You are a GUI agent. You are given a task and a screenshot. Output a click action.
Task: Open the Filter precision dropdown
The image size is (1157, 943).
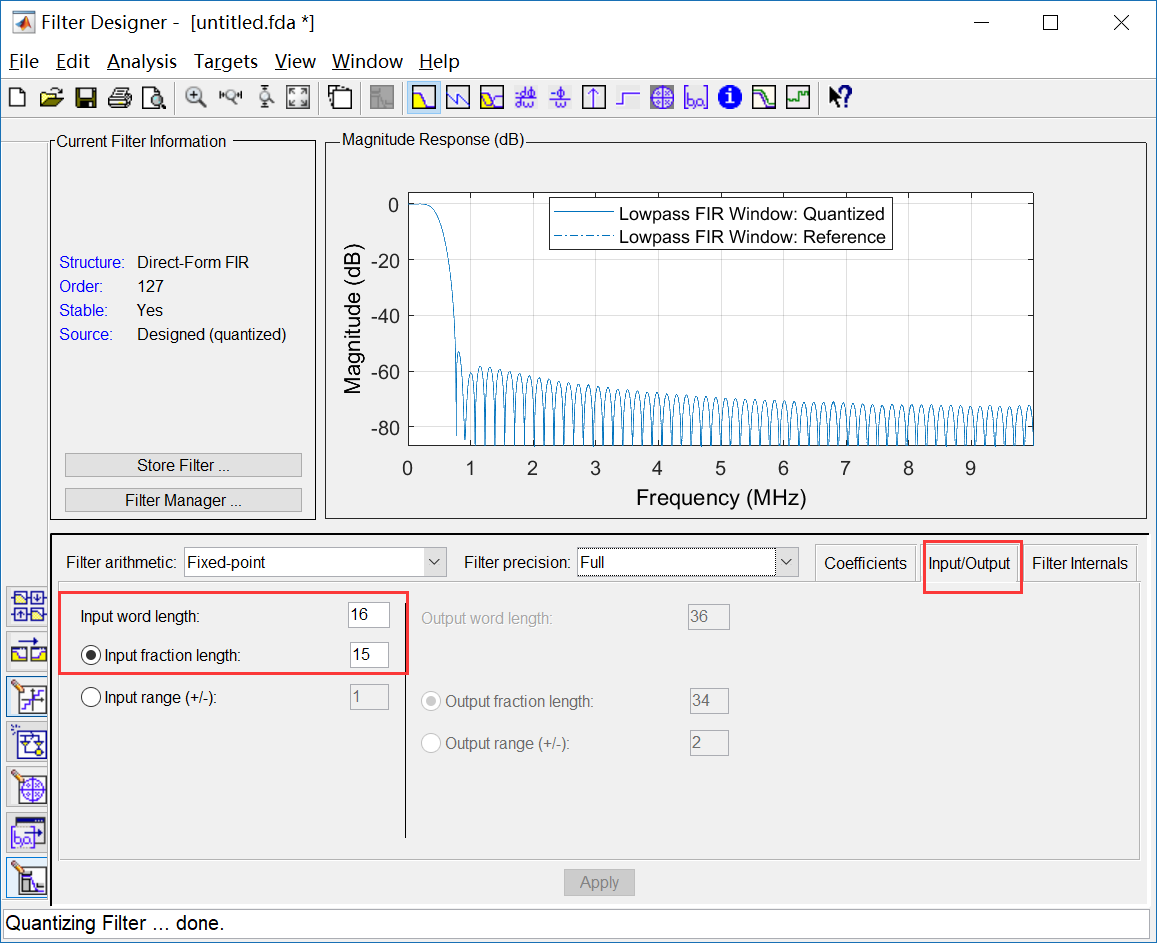point(688,562)
